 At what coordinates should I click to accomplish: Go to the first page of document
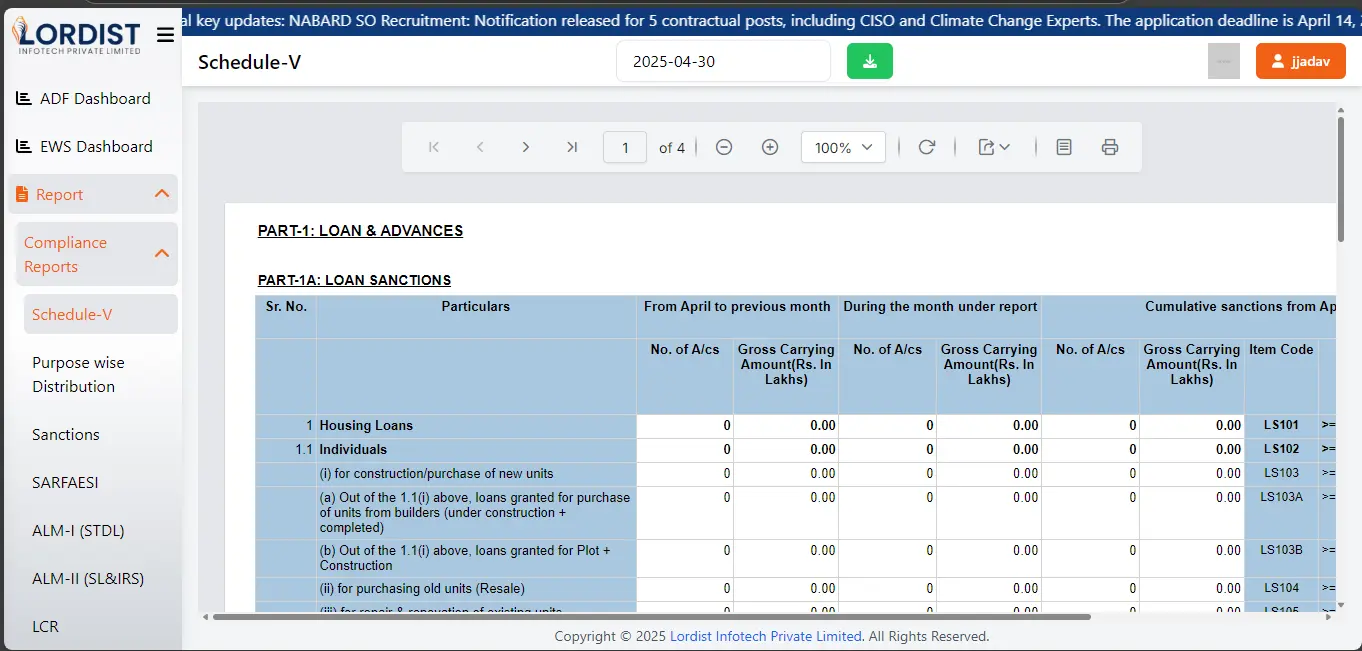tap(434, 147)
